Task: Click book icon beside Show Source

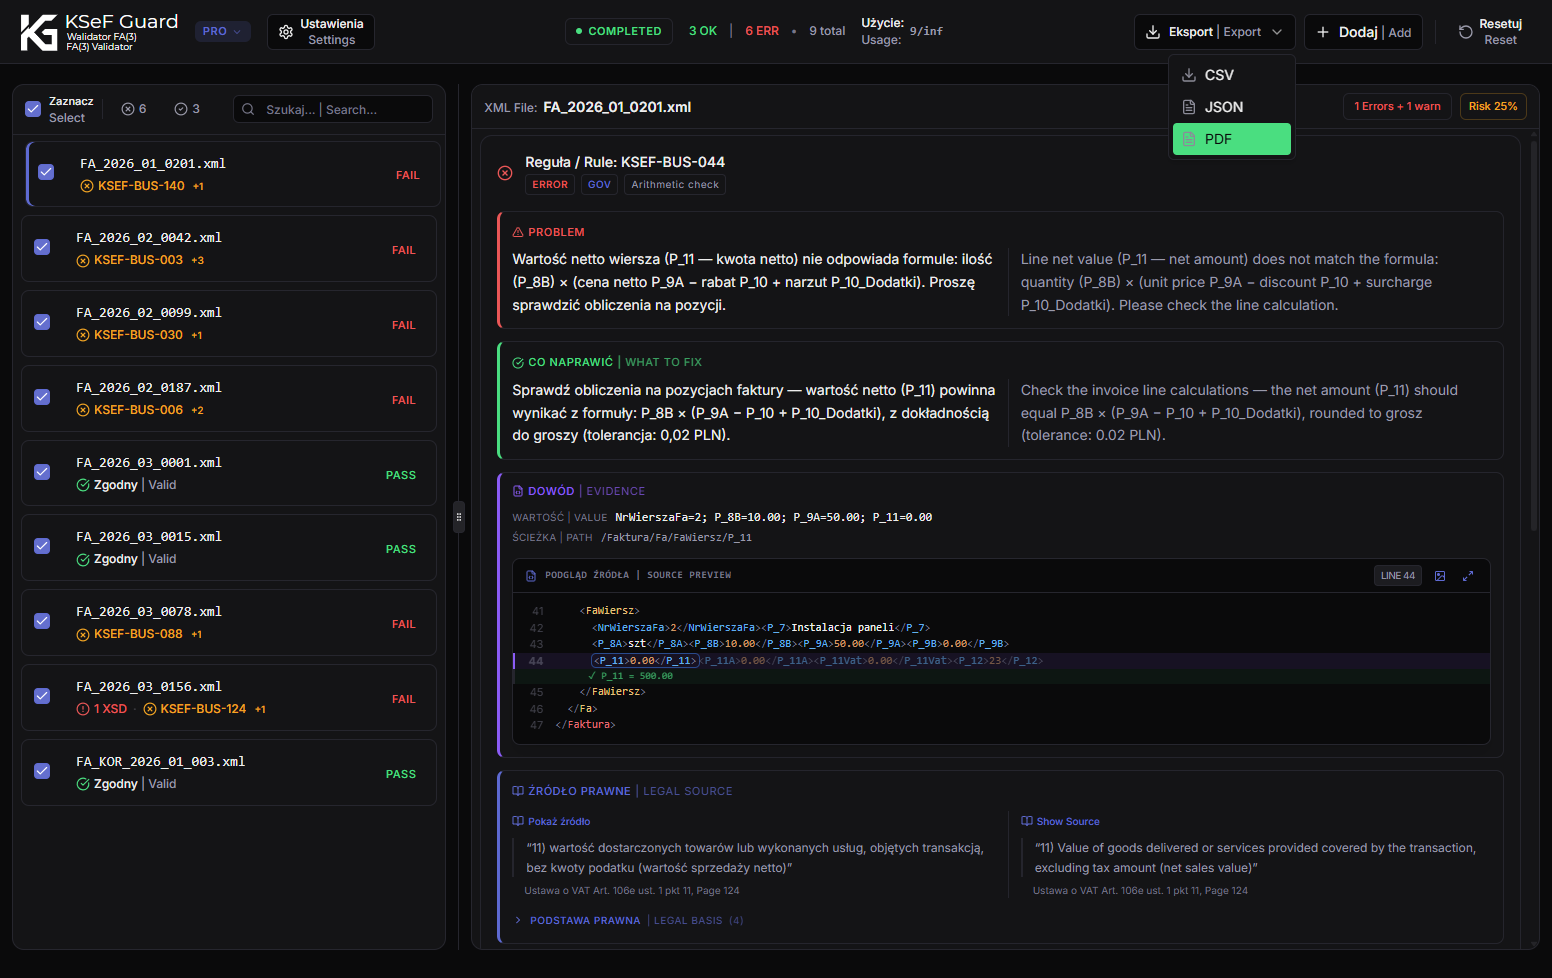Action: [x=1027, y=821]
